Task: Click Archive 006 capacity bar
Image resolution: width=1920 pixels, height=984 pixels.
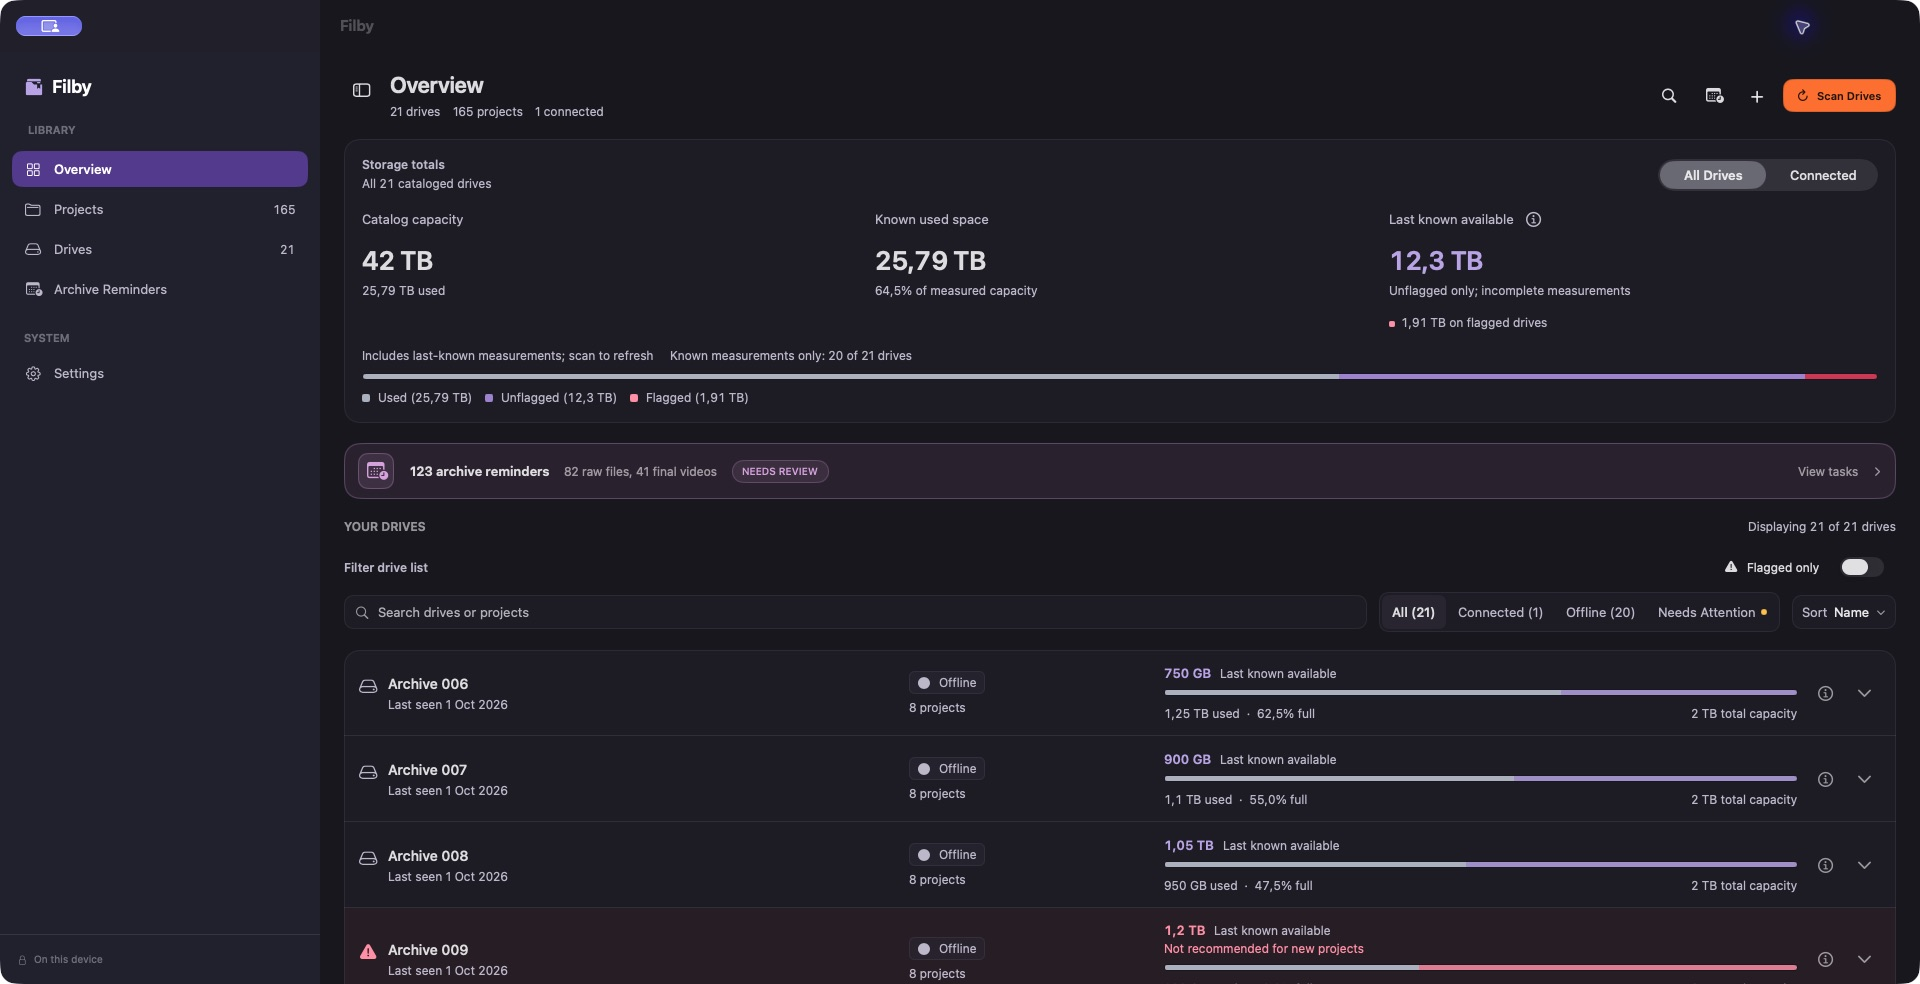Action: pyautogui.click(x=1480, y=692)
